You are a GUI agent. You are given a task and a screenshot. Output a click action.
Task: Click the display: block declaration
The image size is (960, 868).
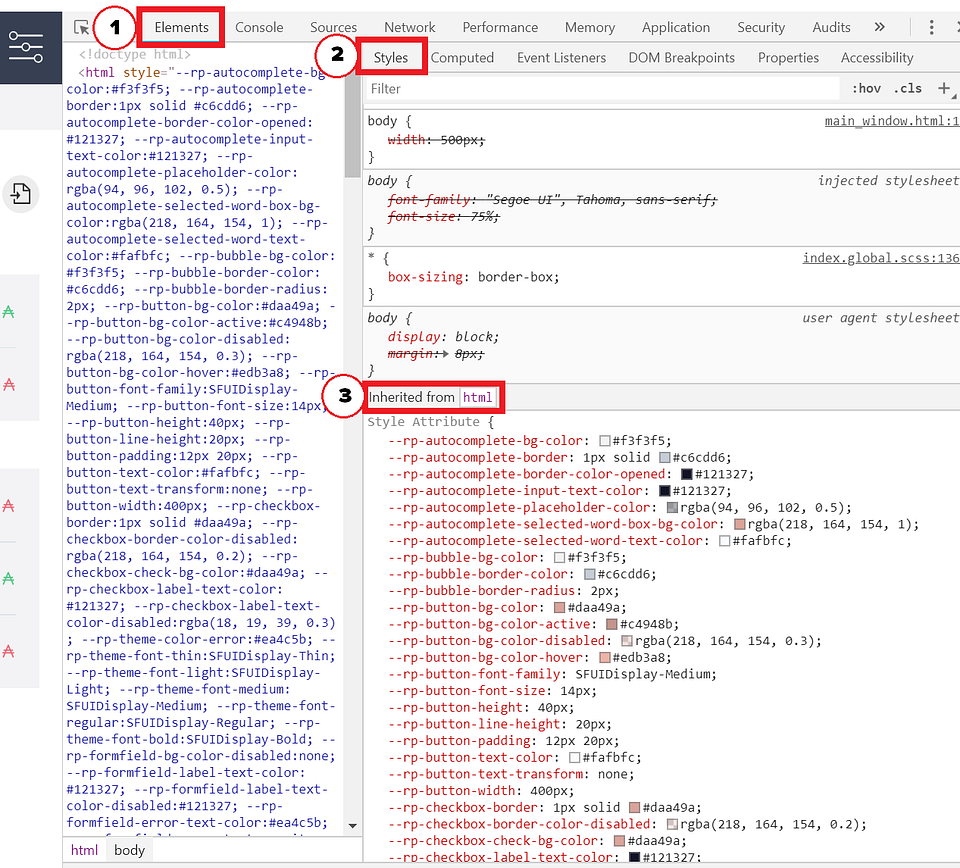coord(443,337)
